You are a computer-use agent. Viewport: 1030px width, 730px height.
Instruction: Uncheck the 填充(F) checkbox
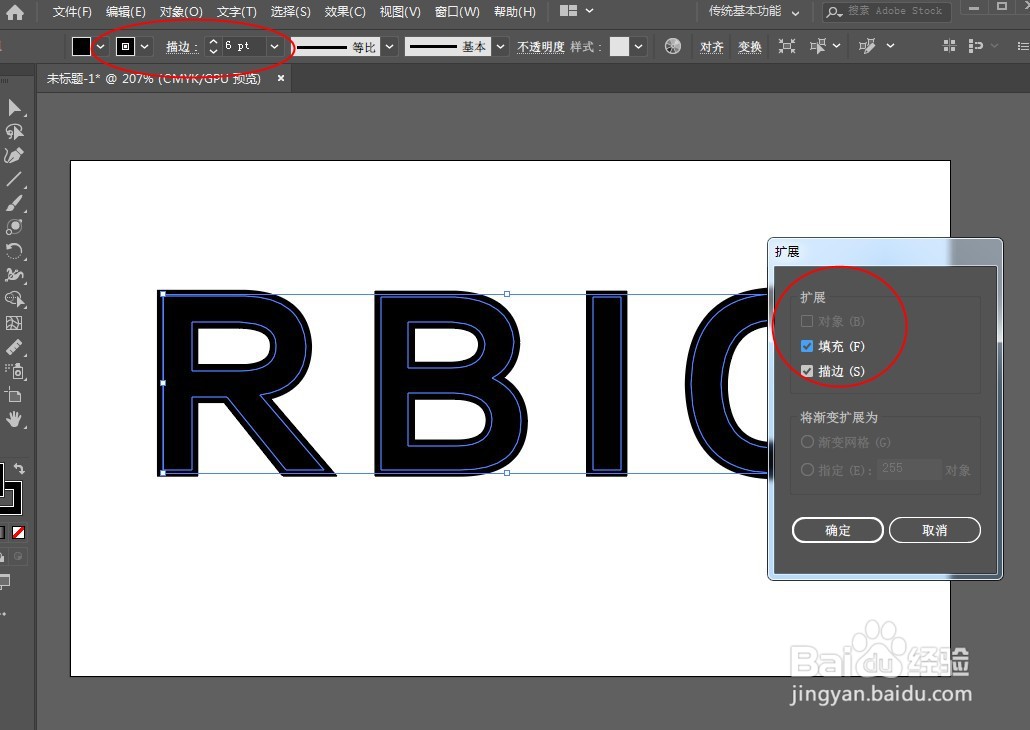tap(807, 346)
